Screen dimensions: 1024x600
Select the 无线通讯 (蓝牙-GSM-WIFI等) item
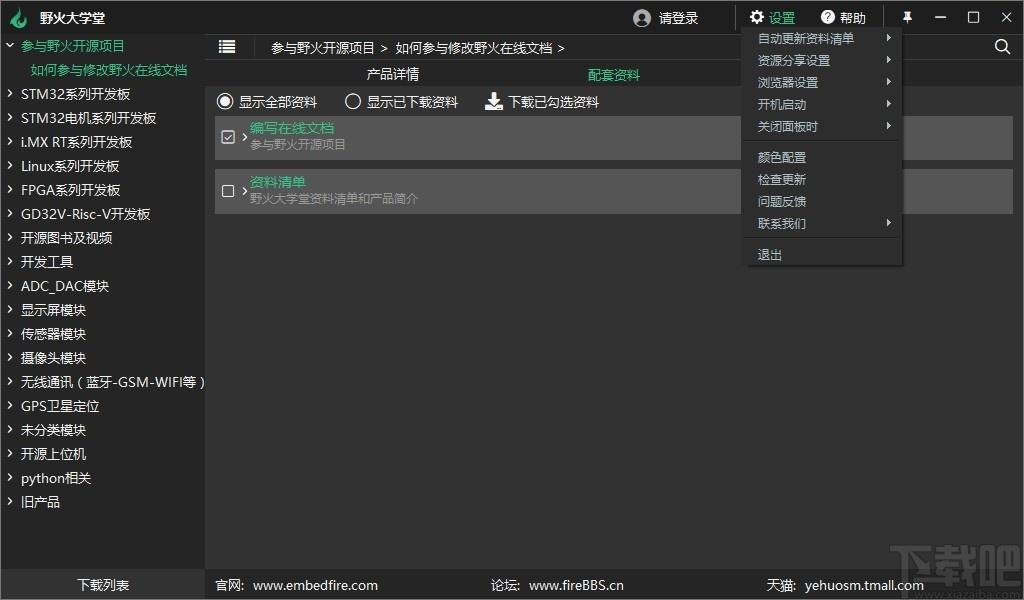pos(112,382)
